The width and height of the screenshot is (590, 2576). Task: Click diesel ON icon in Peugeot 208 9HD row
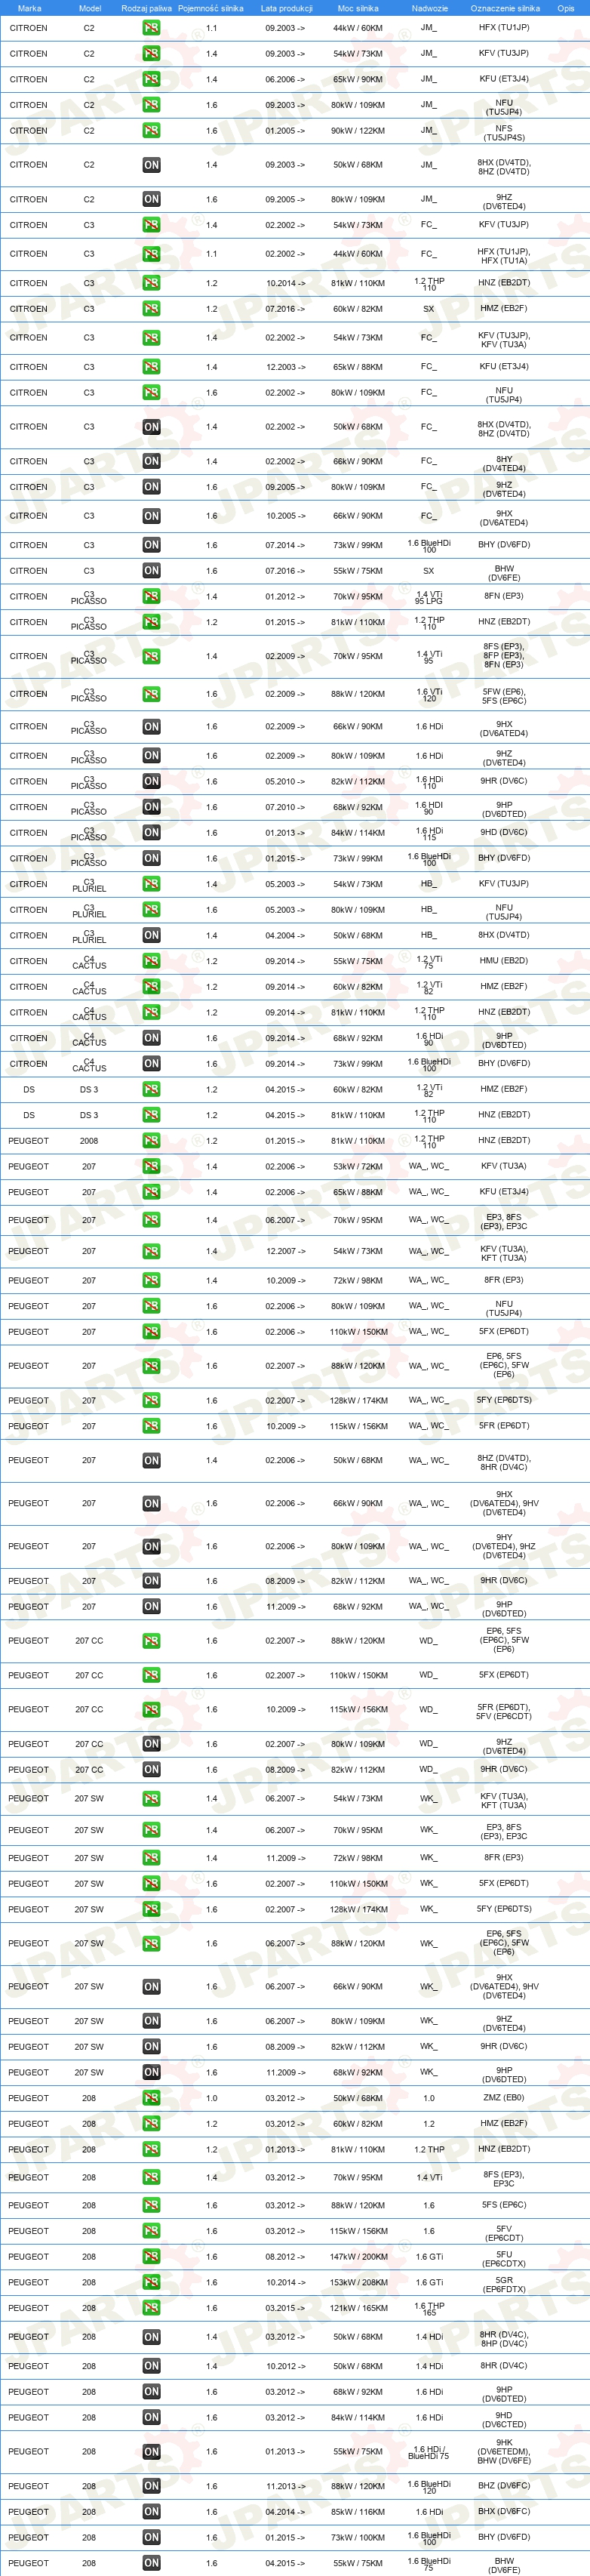[151, 2417]
